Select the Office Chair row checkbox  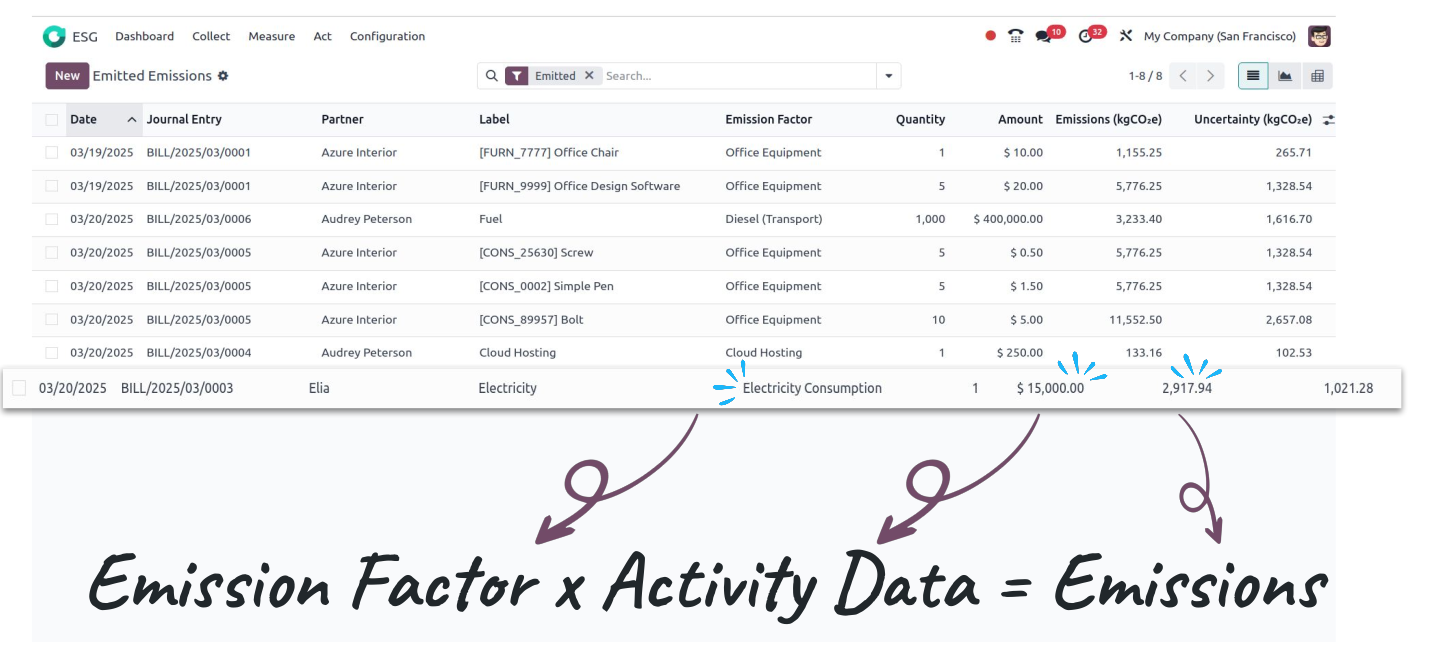pos(52,153)
